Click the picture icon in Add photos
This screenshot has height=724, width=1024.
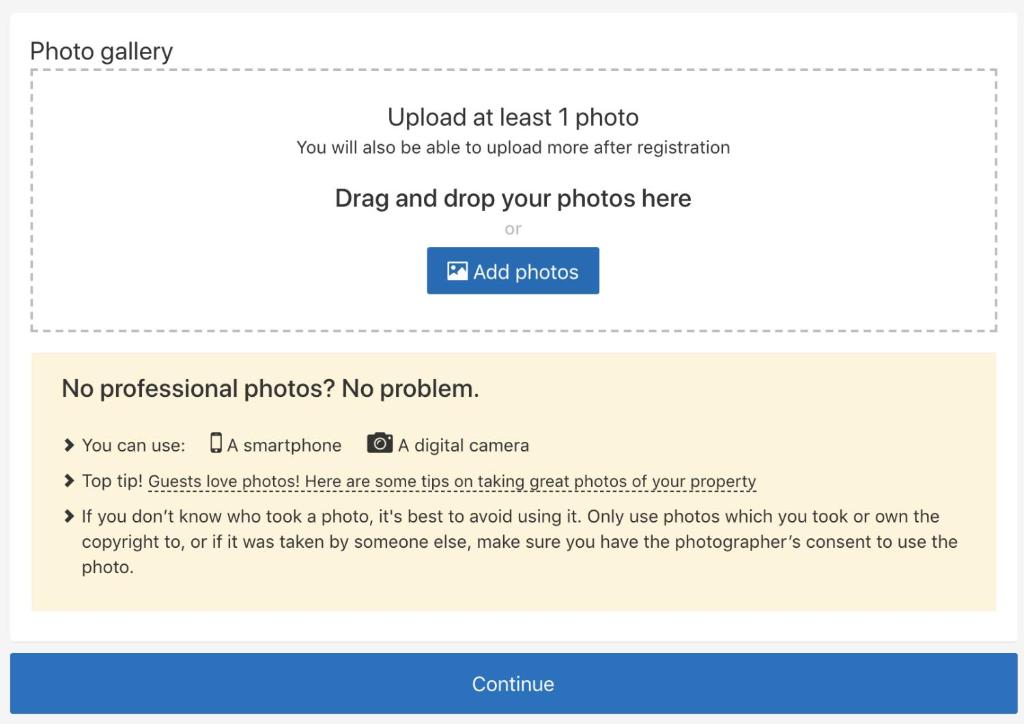(x=457, y=271)
